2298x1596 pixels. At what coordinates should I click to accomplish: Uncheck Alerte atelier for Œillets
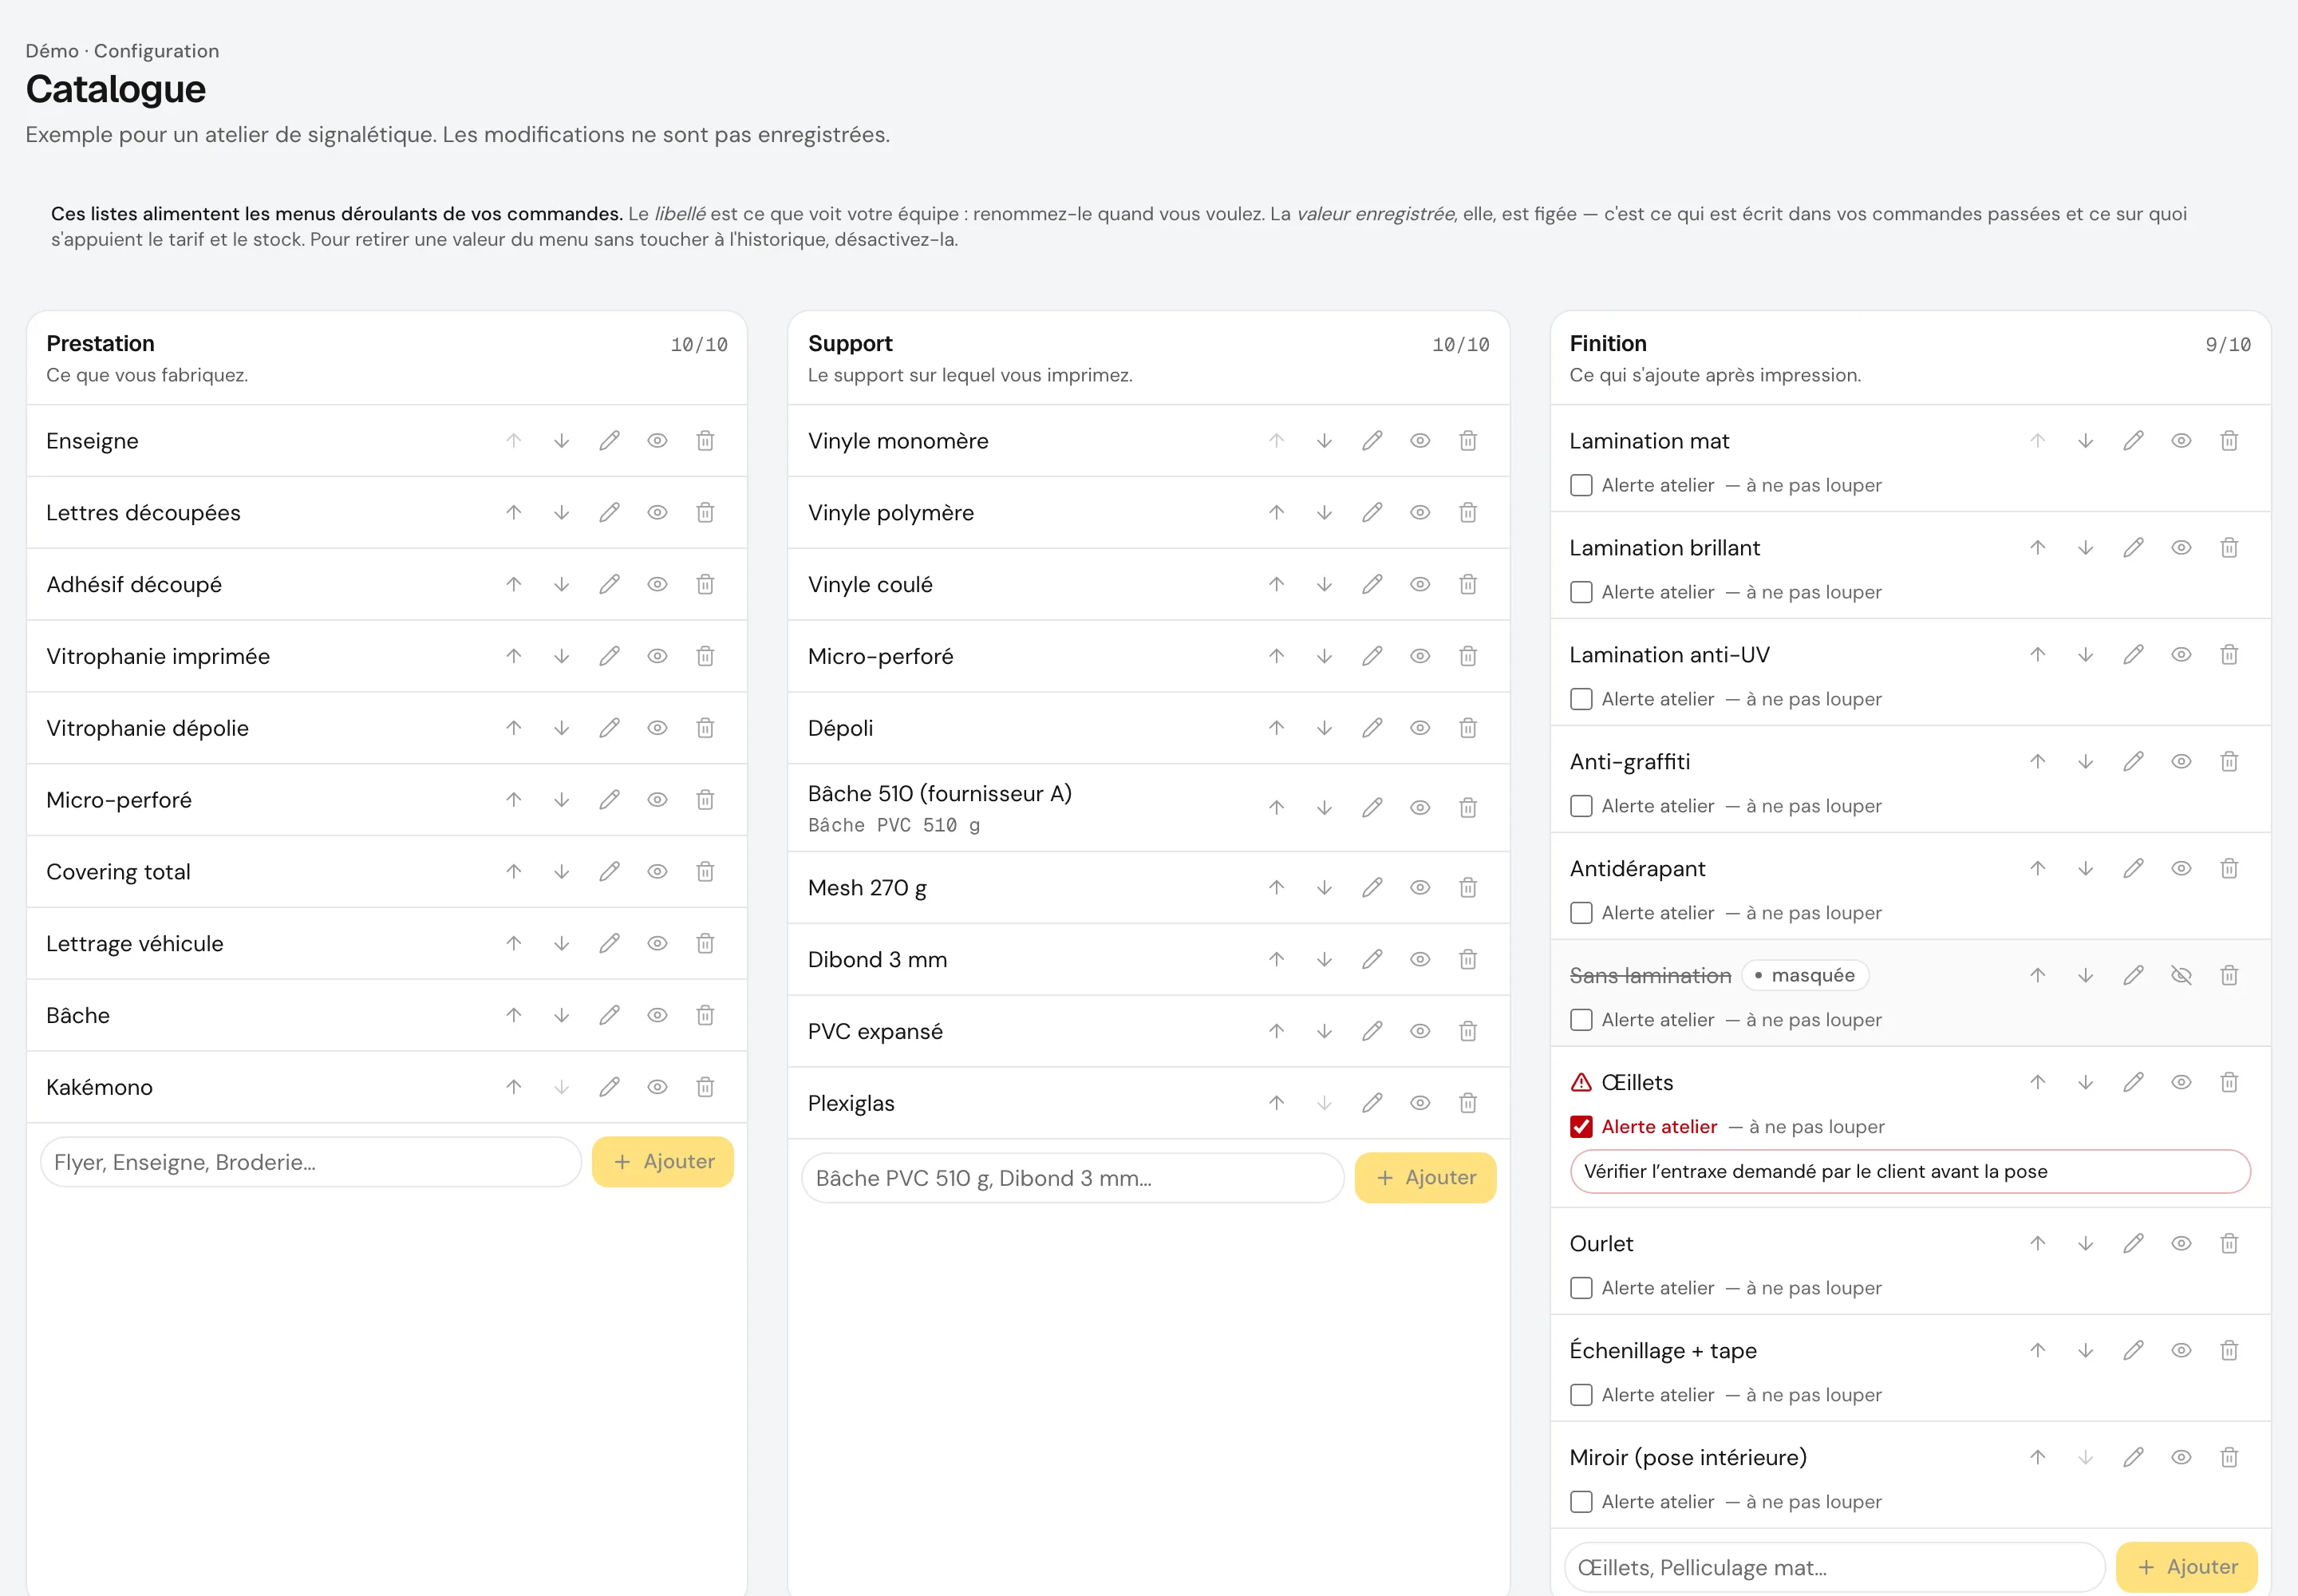coord(1581,1128)
